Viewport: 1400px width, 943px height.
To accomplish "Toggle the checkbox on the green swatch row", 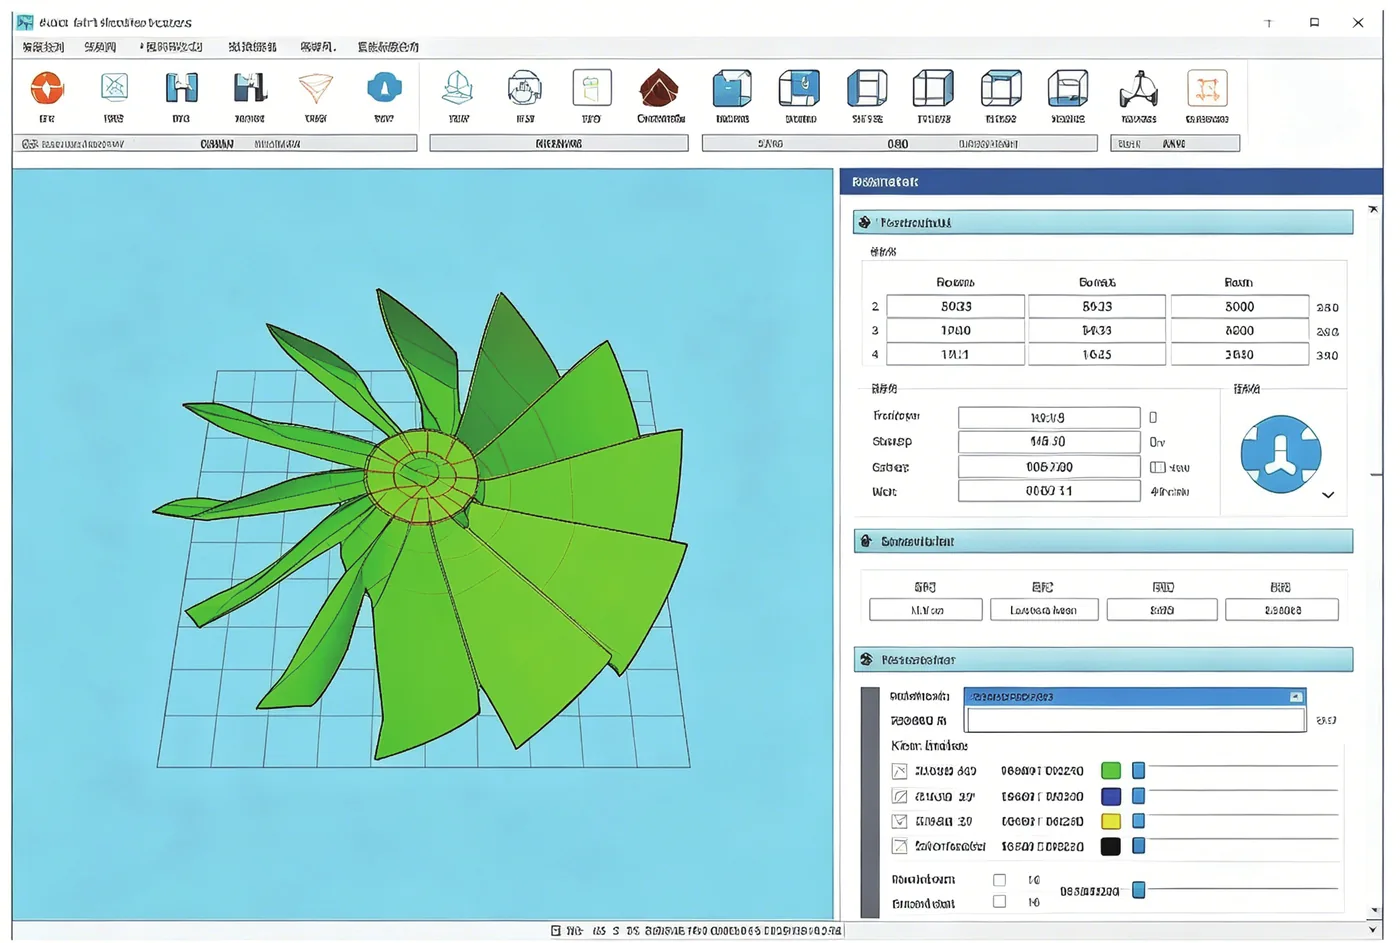I will (x=899, y=771).
